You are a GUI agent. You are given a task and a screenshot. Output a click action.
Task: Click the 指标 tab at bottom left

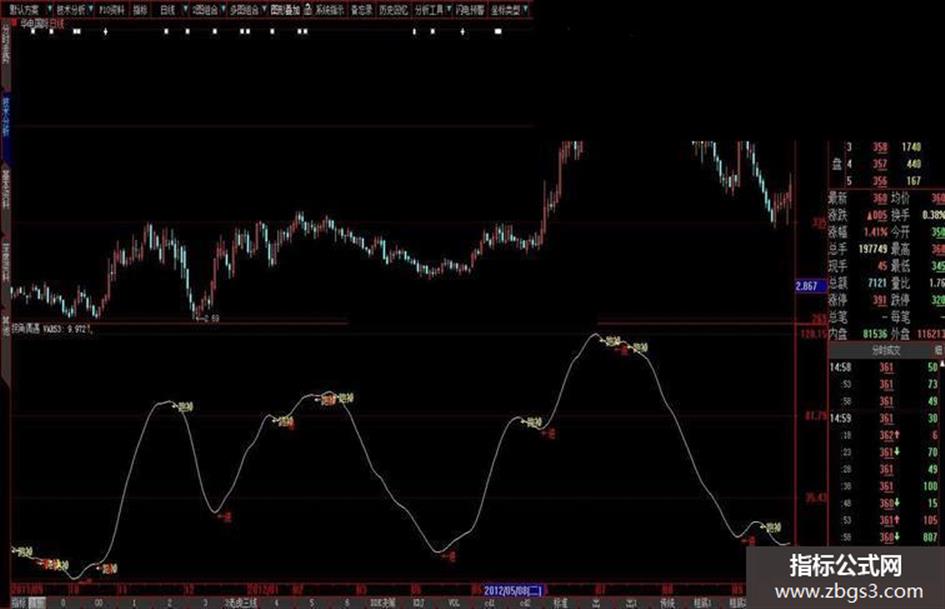tap(19, 602)
